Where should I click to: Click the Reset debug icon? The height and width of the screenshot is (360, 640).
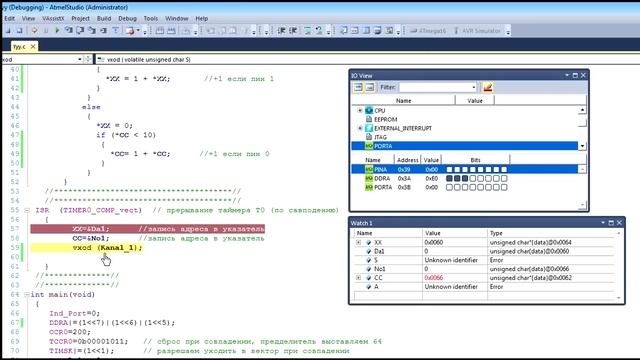[116, 30]
